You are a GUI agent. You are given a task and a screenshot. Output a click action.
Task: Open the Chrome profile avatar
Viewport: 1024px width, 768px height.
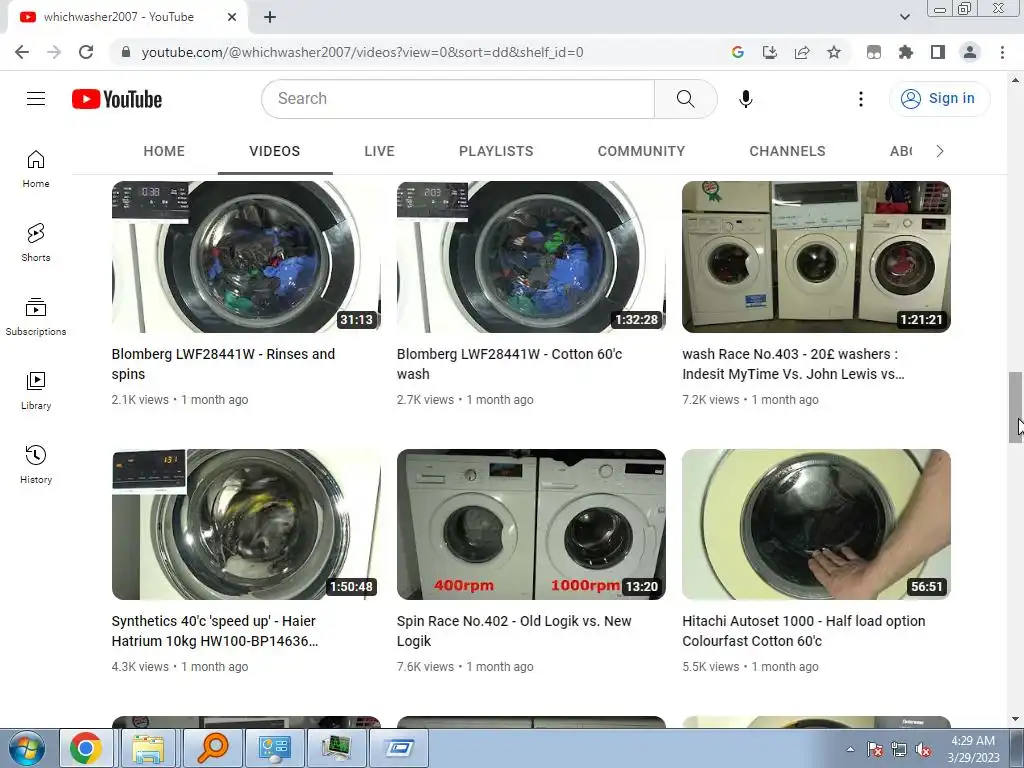[x=970, y=52]
